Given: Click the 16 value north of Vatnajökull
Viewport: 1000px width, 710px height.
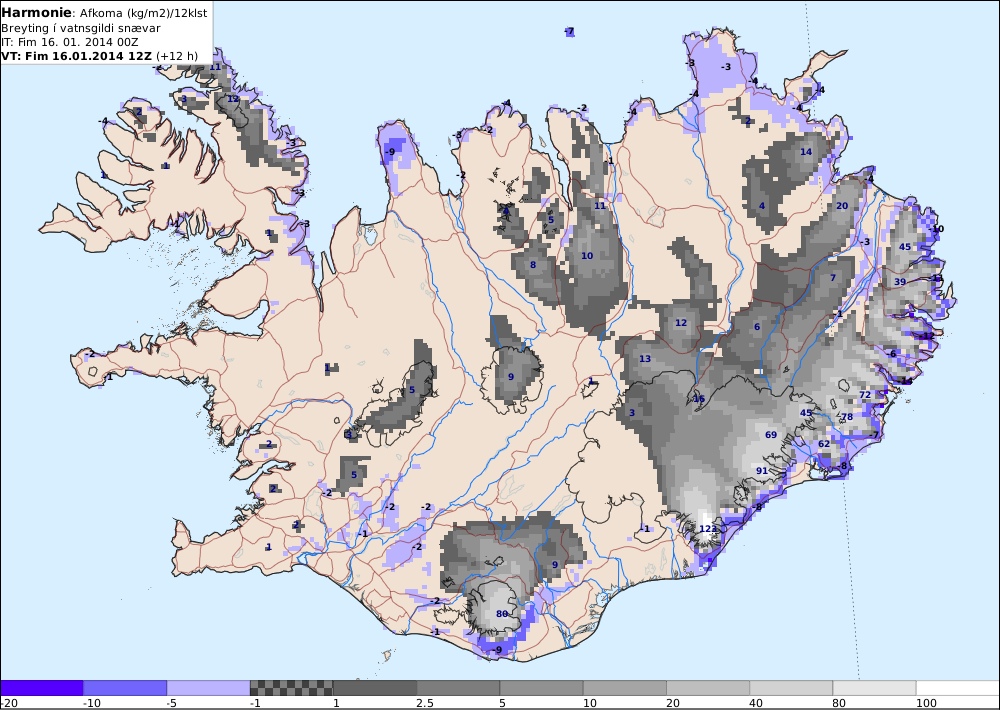Looking at the screenshot, I should point(699,399).
